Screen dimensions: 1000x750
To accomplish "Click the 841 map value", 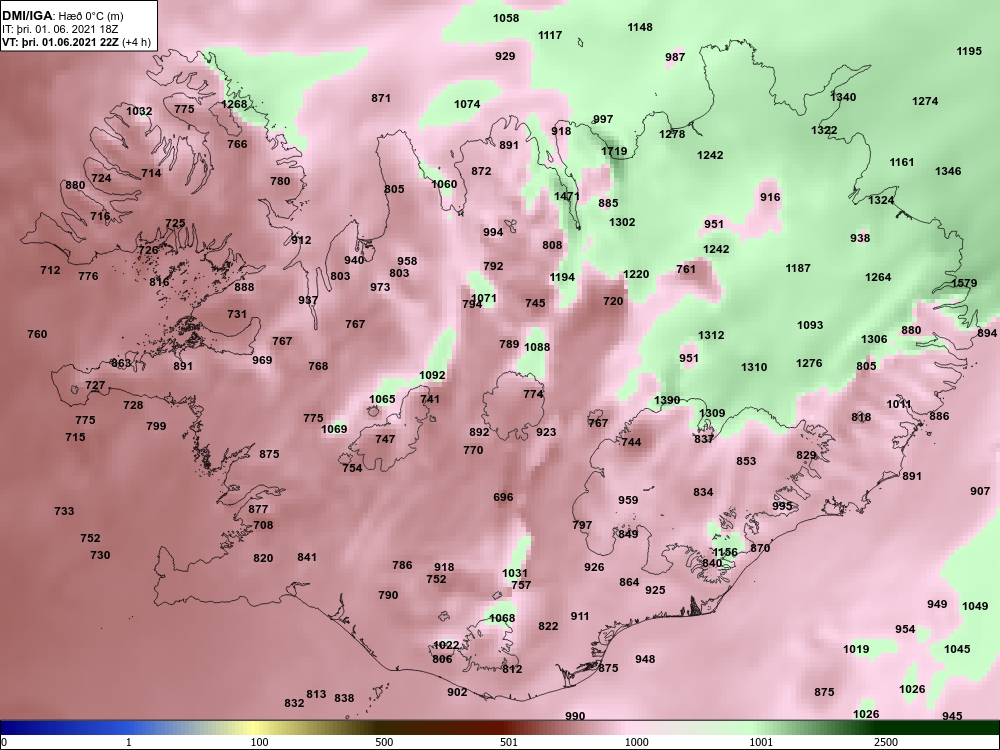I will click(x=307, y=557).
